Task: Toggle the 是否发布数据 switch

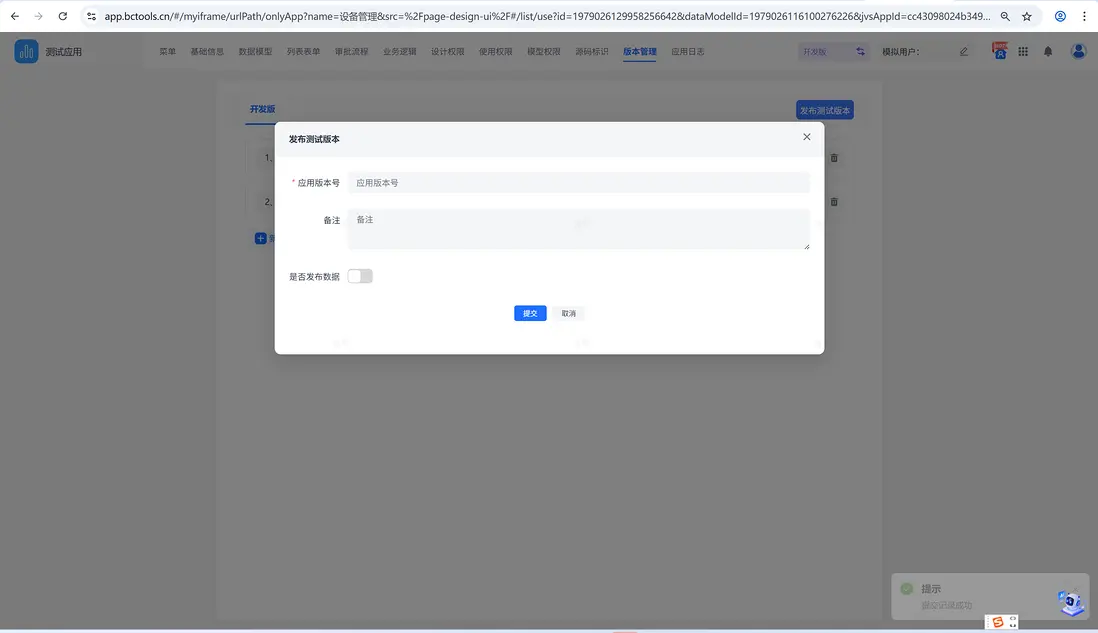Action: [x=360, y=276]
